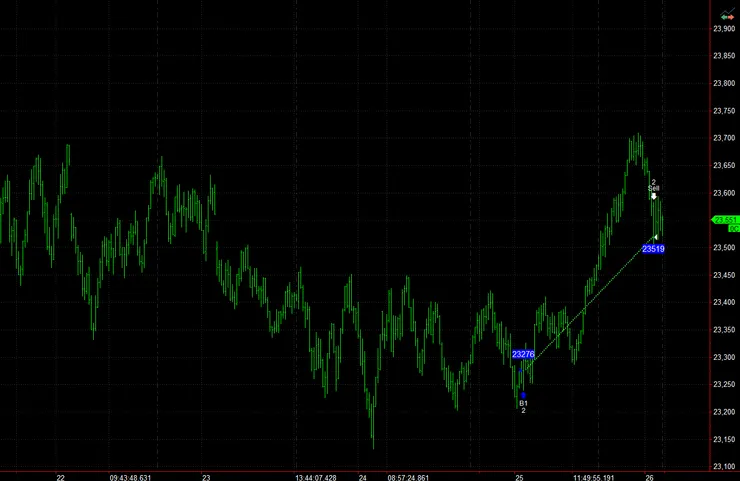The width and height of the screenshot is (740, 481).
Task: Click the 23,400 price axis label
Action: [x=724, y=303]
